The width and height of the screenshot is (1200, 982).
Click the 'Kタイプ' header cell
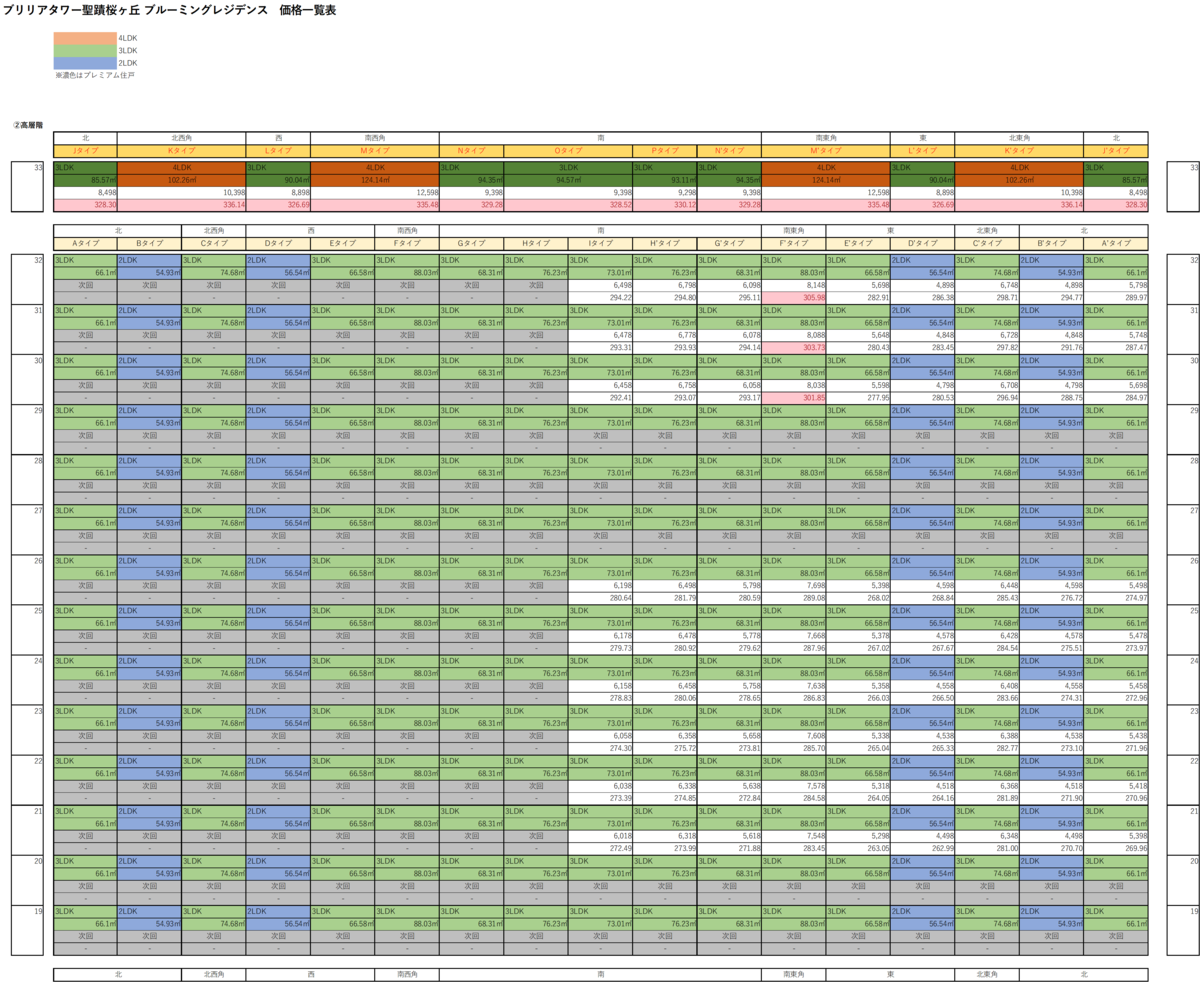click(x=181, y=150)
